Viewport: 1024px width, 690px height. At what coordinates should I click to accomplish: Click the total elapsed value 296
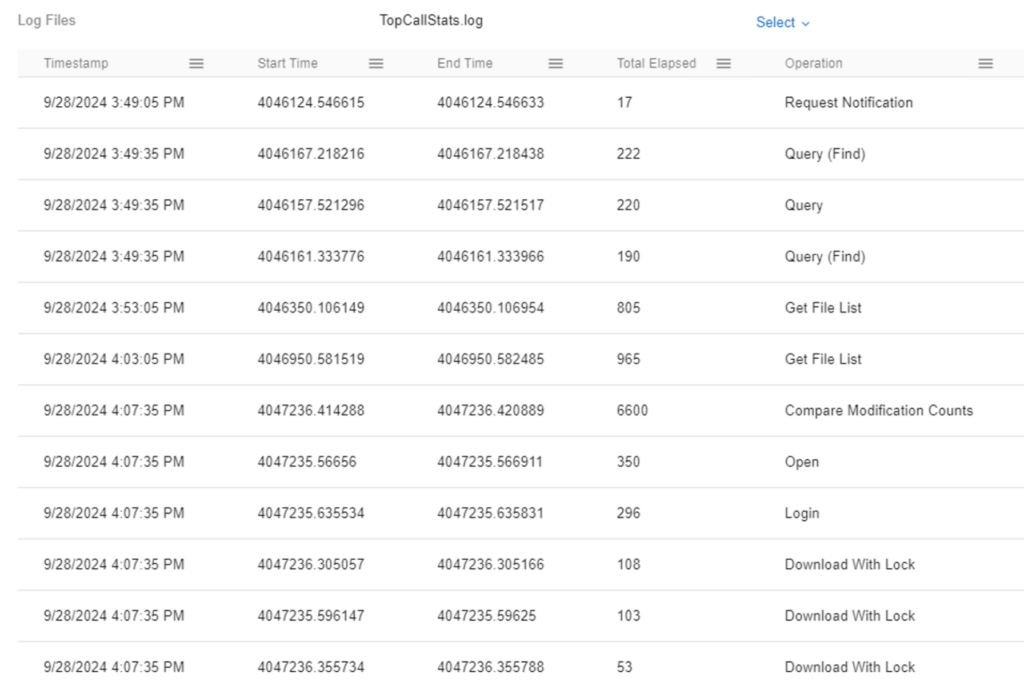tap(628, 514)
